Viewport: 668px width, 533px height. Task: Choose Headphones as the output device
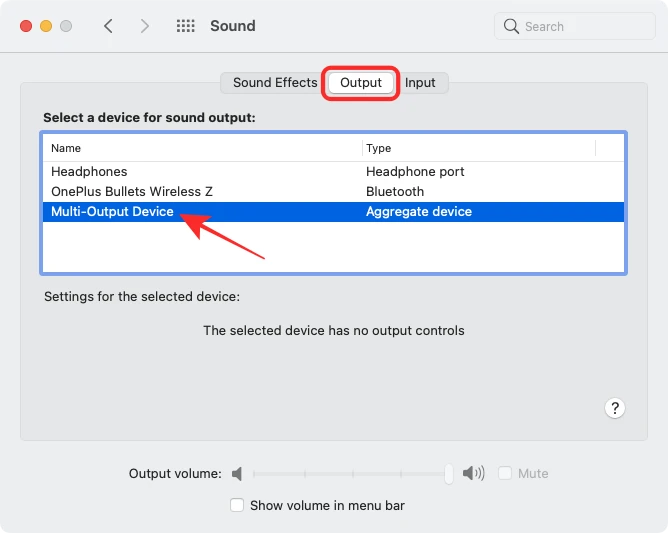click(89, 172)
